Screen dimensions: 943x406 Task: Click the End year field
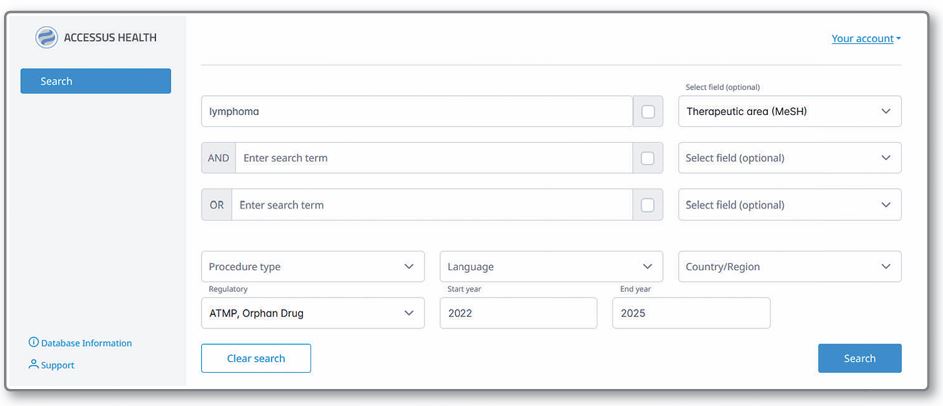coord(690,313)
